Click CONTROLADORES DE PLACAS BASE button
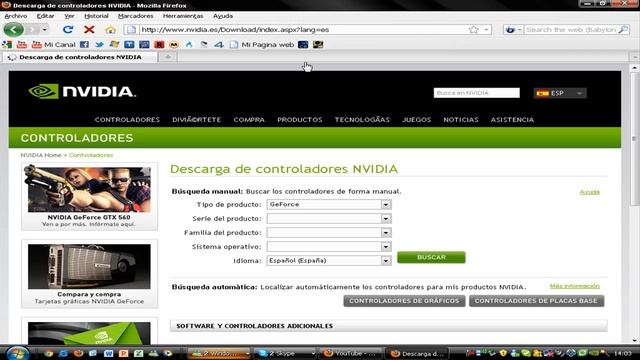Viewport: 640px width, 360px height. (x=536, y=301)
